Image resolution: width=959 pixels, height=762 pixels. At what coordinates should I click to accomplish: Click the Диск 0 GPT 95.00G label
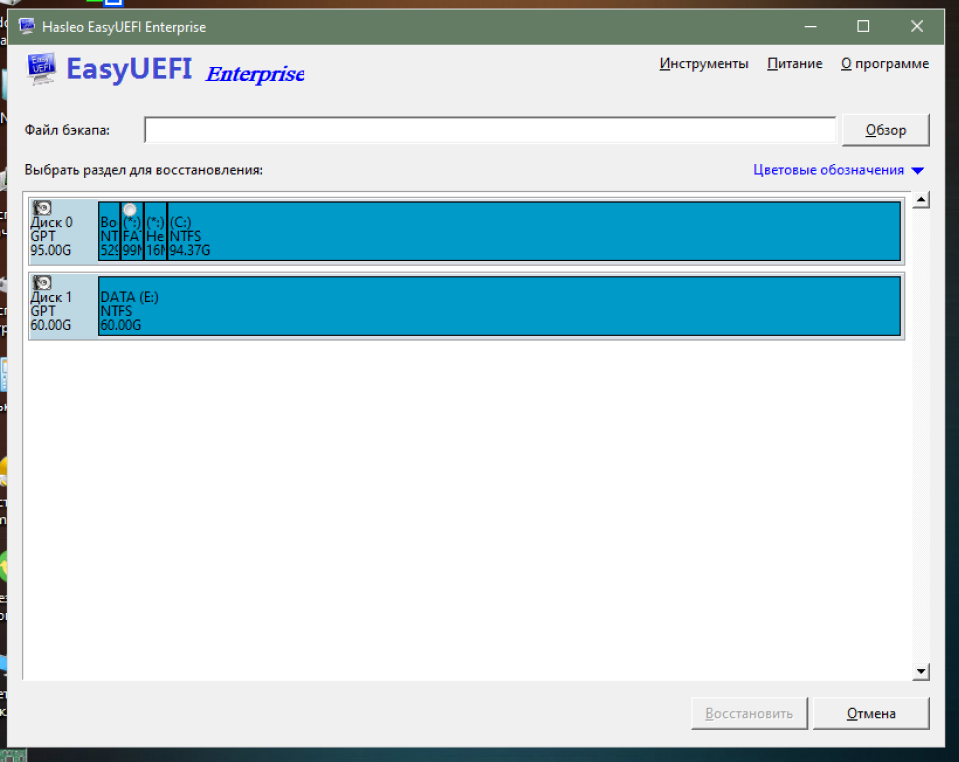coord(51,236)
